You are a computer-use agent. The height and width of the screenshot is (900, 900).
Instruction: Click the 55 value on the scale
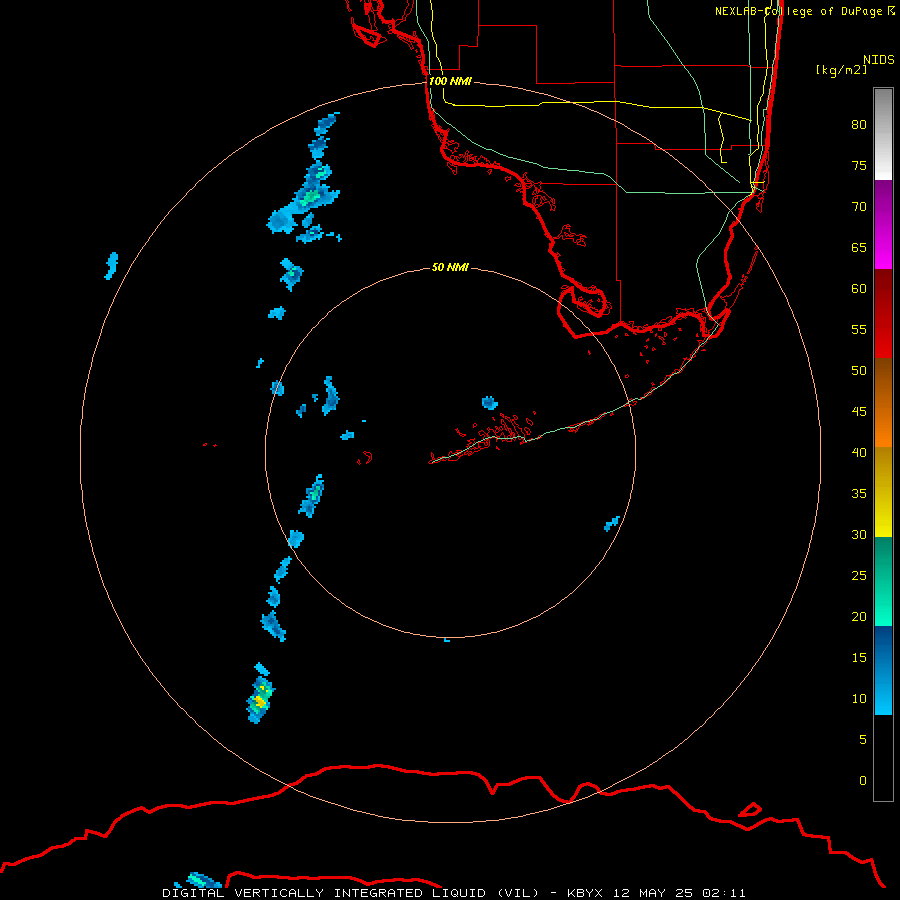pos(859,329)
